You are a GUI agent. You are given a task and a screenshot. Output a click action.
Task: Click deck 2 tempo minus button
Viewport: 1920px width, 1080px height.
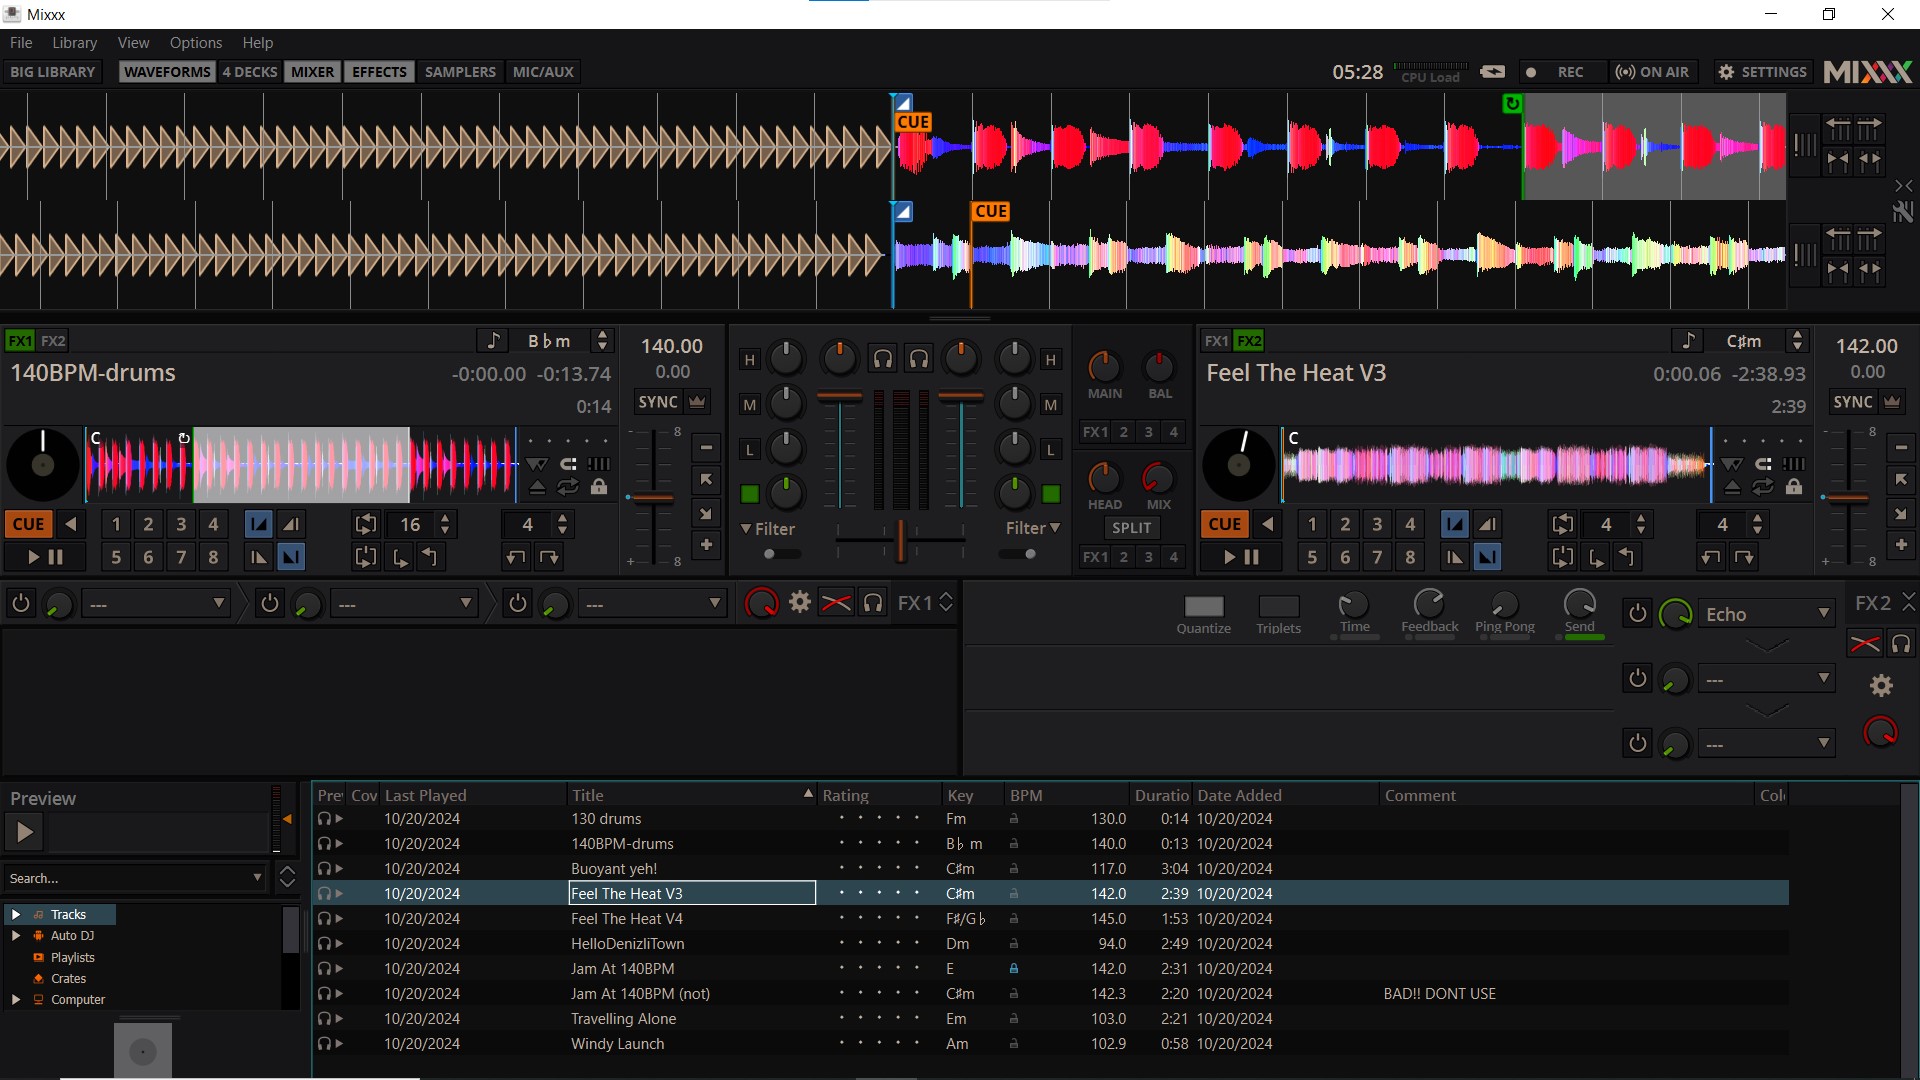coord(1901,447)
